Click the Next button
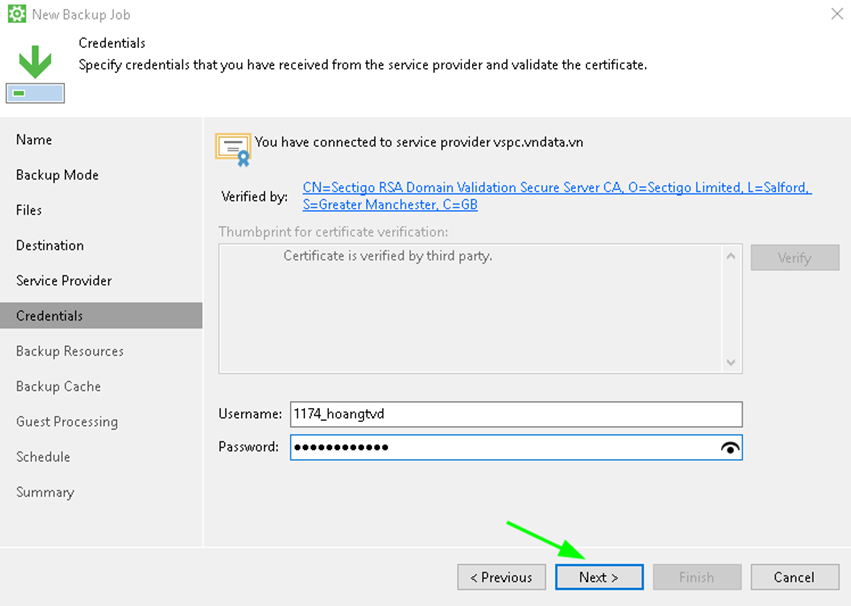The image size is (851, 606). click(x=598, y=577)
